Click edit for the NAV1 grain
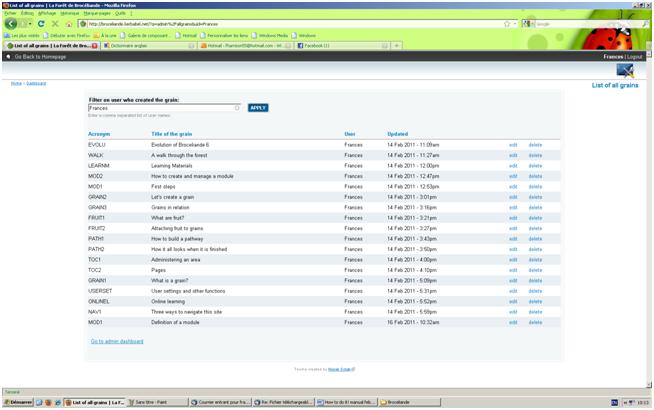Viewport: 654px width, 410px height. coord(513,312)
